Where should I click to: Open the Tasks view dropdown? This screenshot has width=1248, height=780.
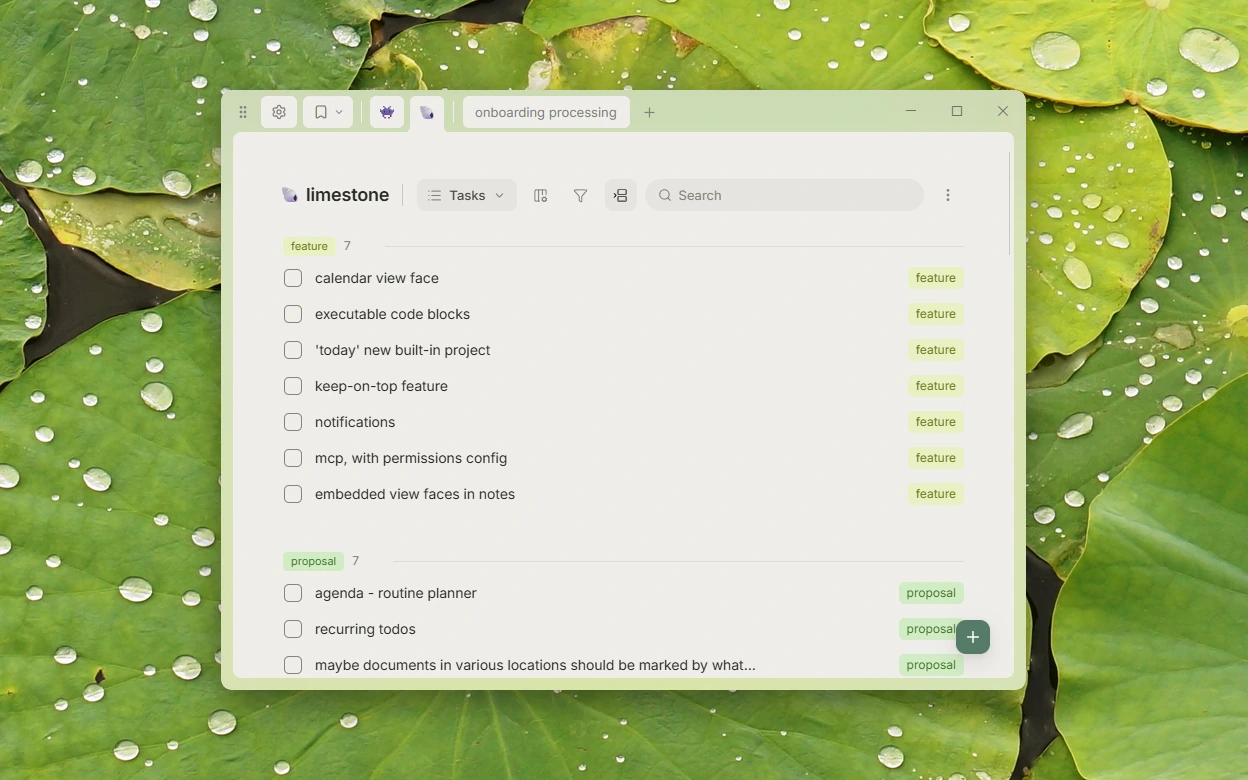(x=466, y=195)
